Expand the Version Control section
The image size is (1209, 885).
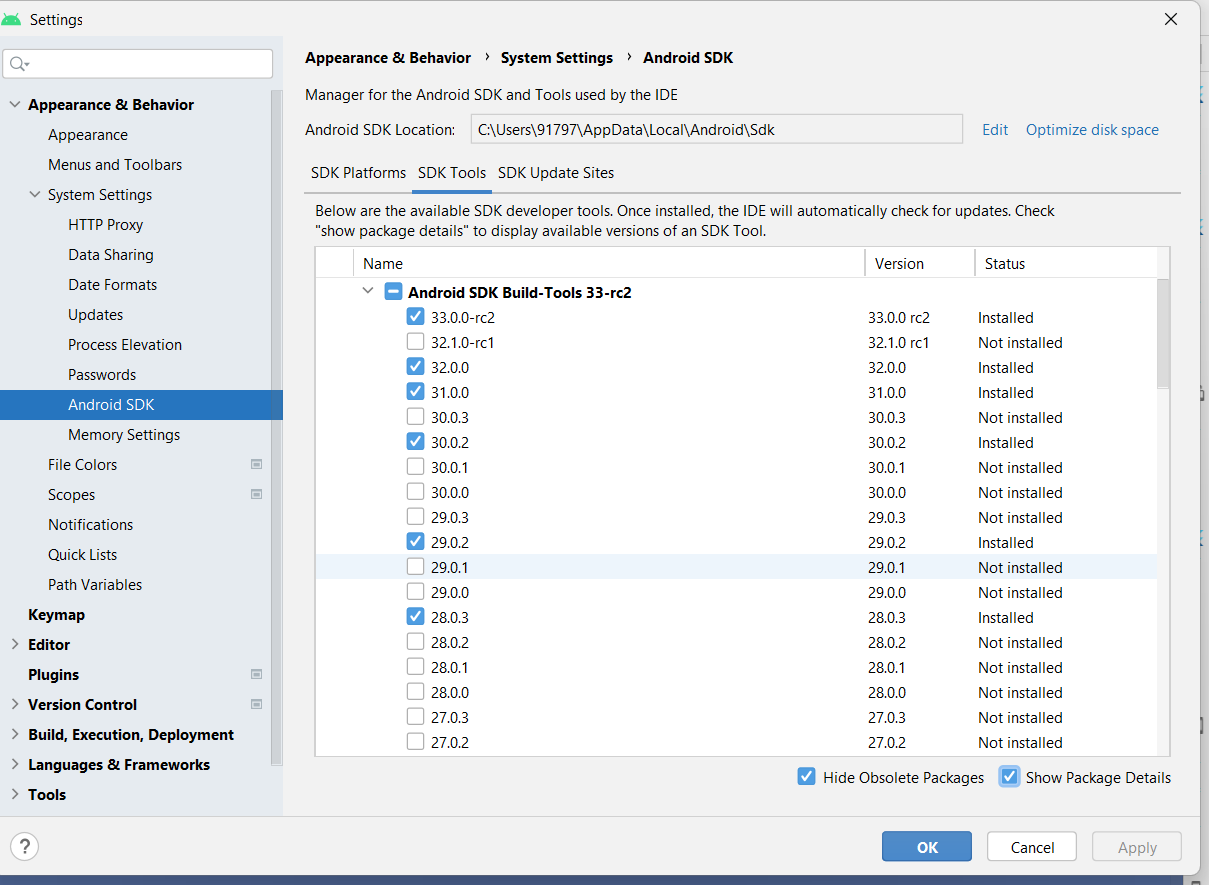[x=14, y=704]
